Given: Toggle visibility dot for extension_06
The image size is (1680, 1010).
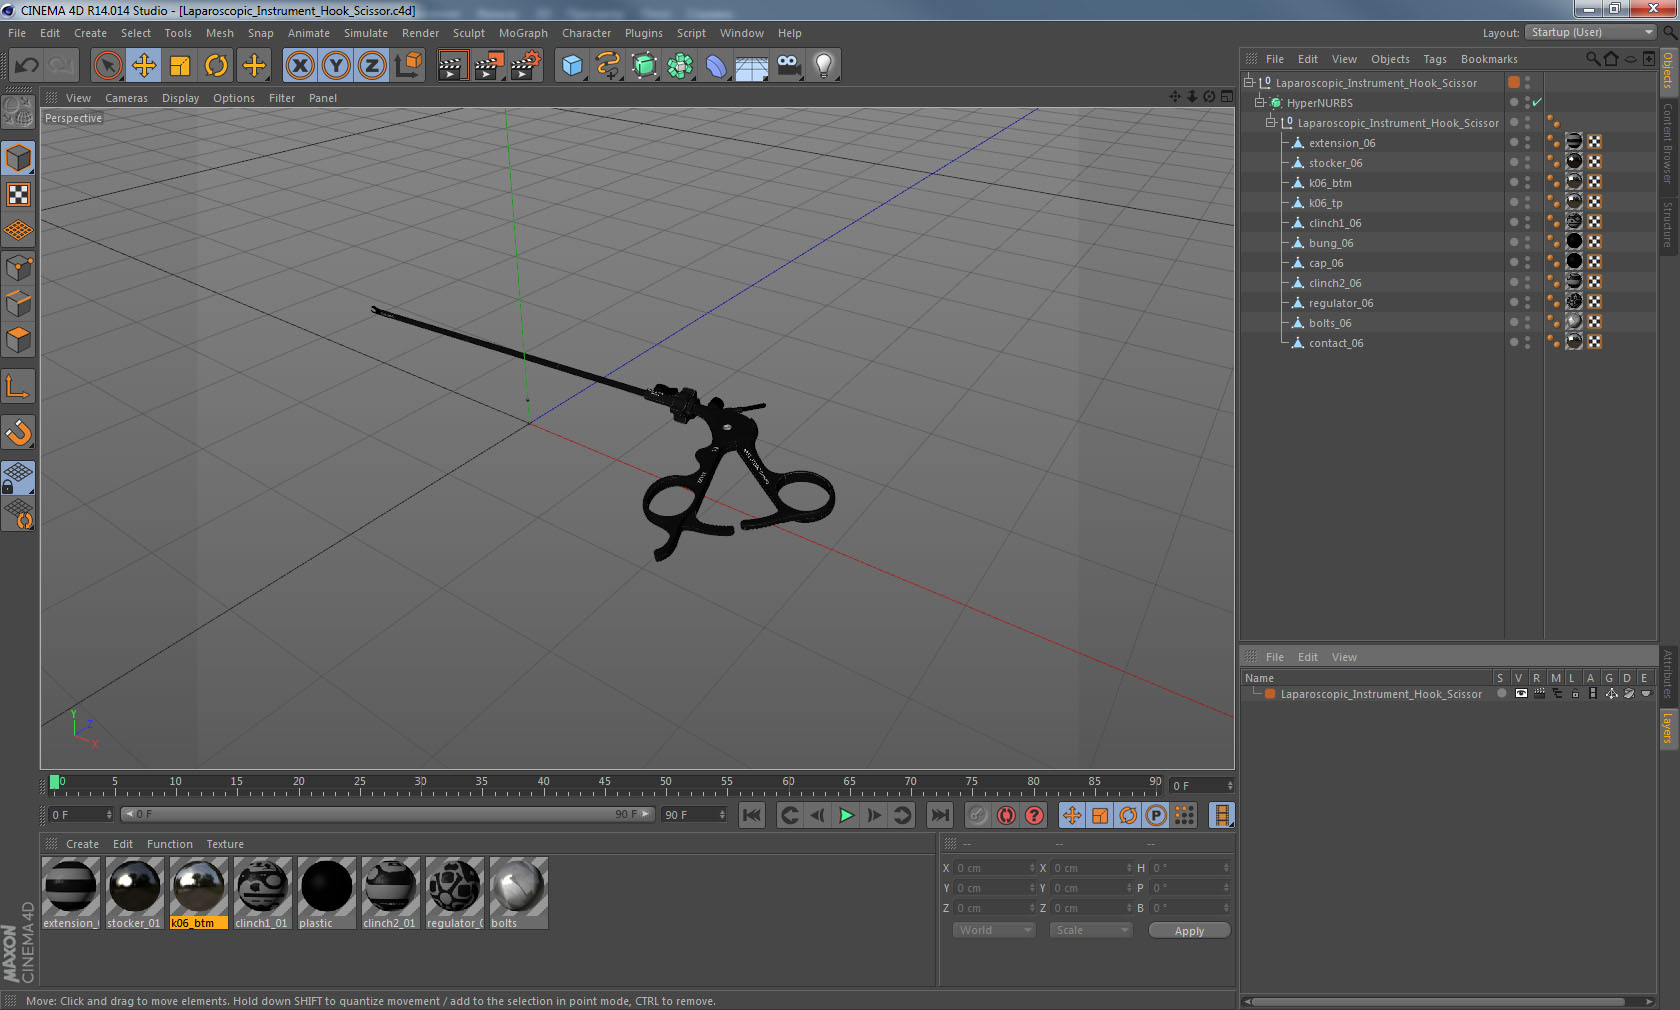Looking at the screenshot, I should click(x=1514, y=143).
